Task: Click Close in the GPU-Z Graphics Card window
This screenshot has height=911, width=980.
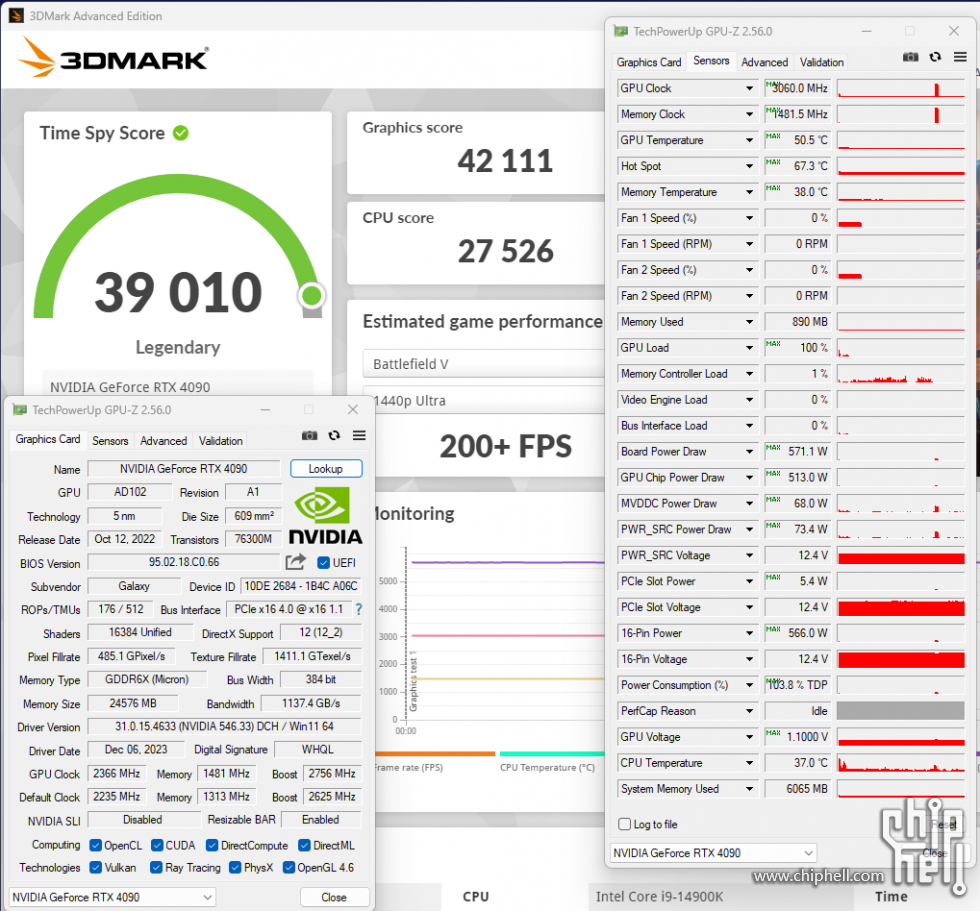Action: point(334,897)
